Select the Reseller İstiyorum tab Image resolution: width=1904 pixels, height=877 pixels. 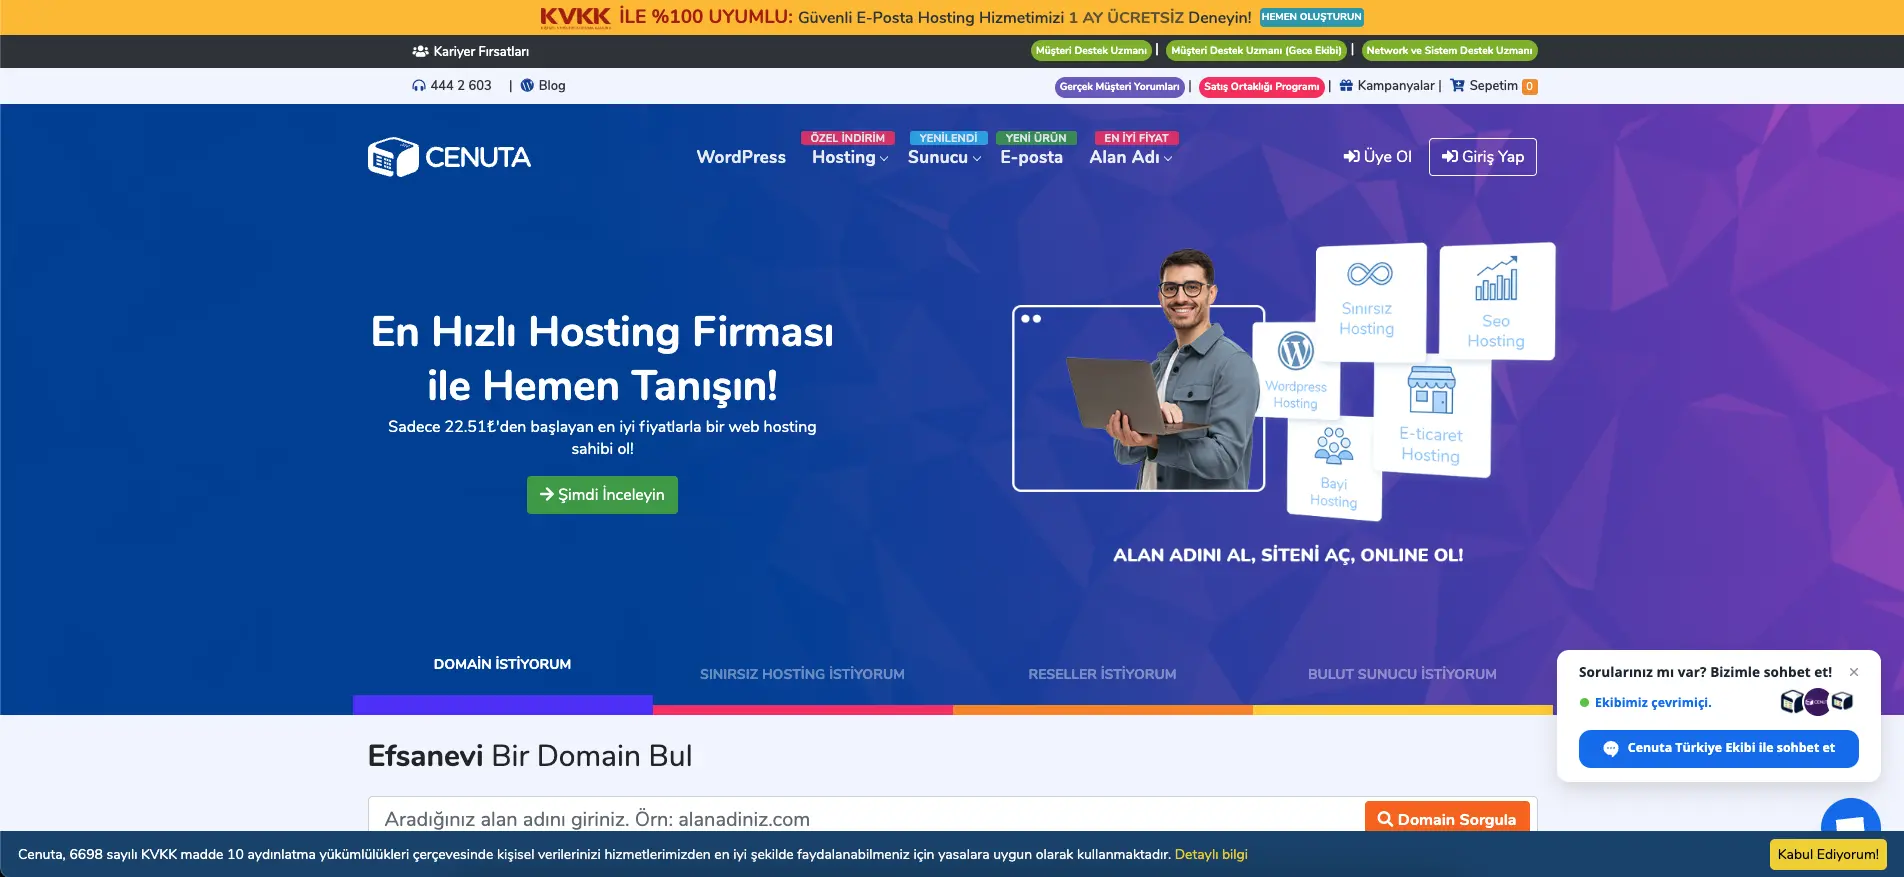click(1102, 675)
